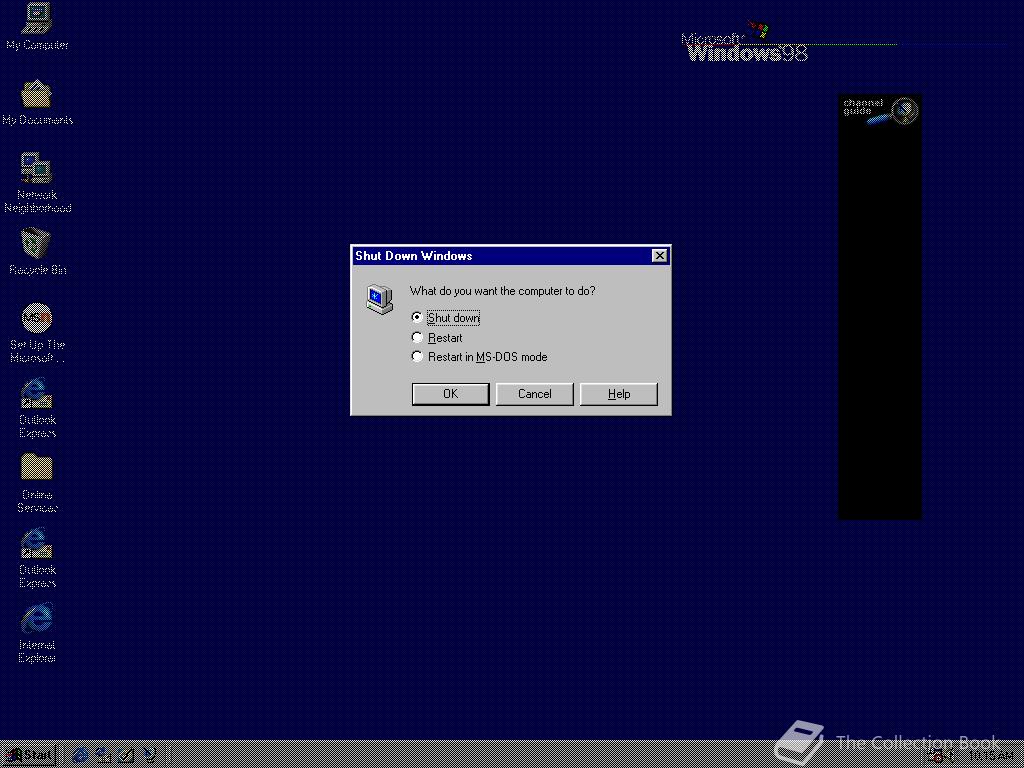Image resolution: width=1024 pixels, height=768 pixels.
Task: Click the text 'What do you want the computer to do?'
Action: tap(502, 291)
